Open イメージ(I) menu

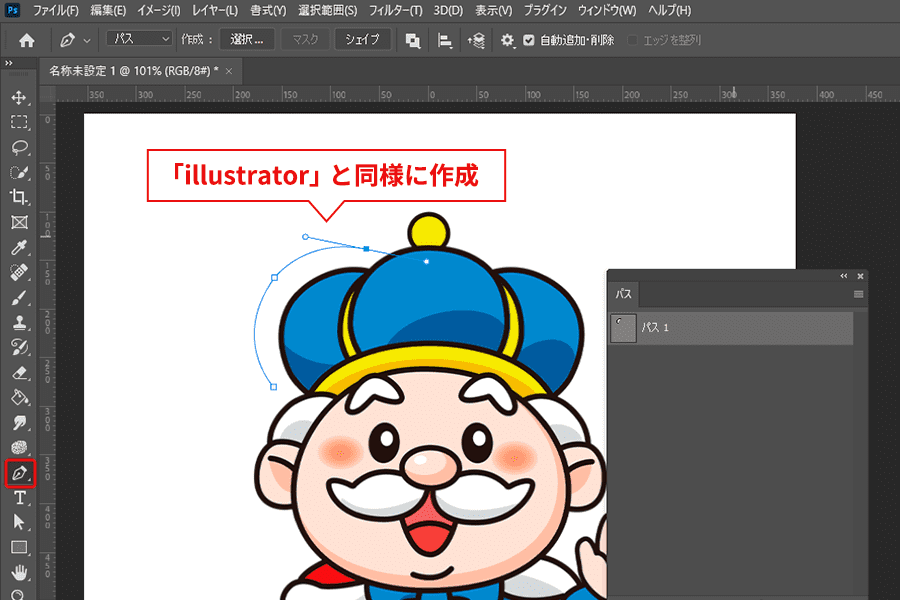tap(158, 10)
